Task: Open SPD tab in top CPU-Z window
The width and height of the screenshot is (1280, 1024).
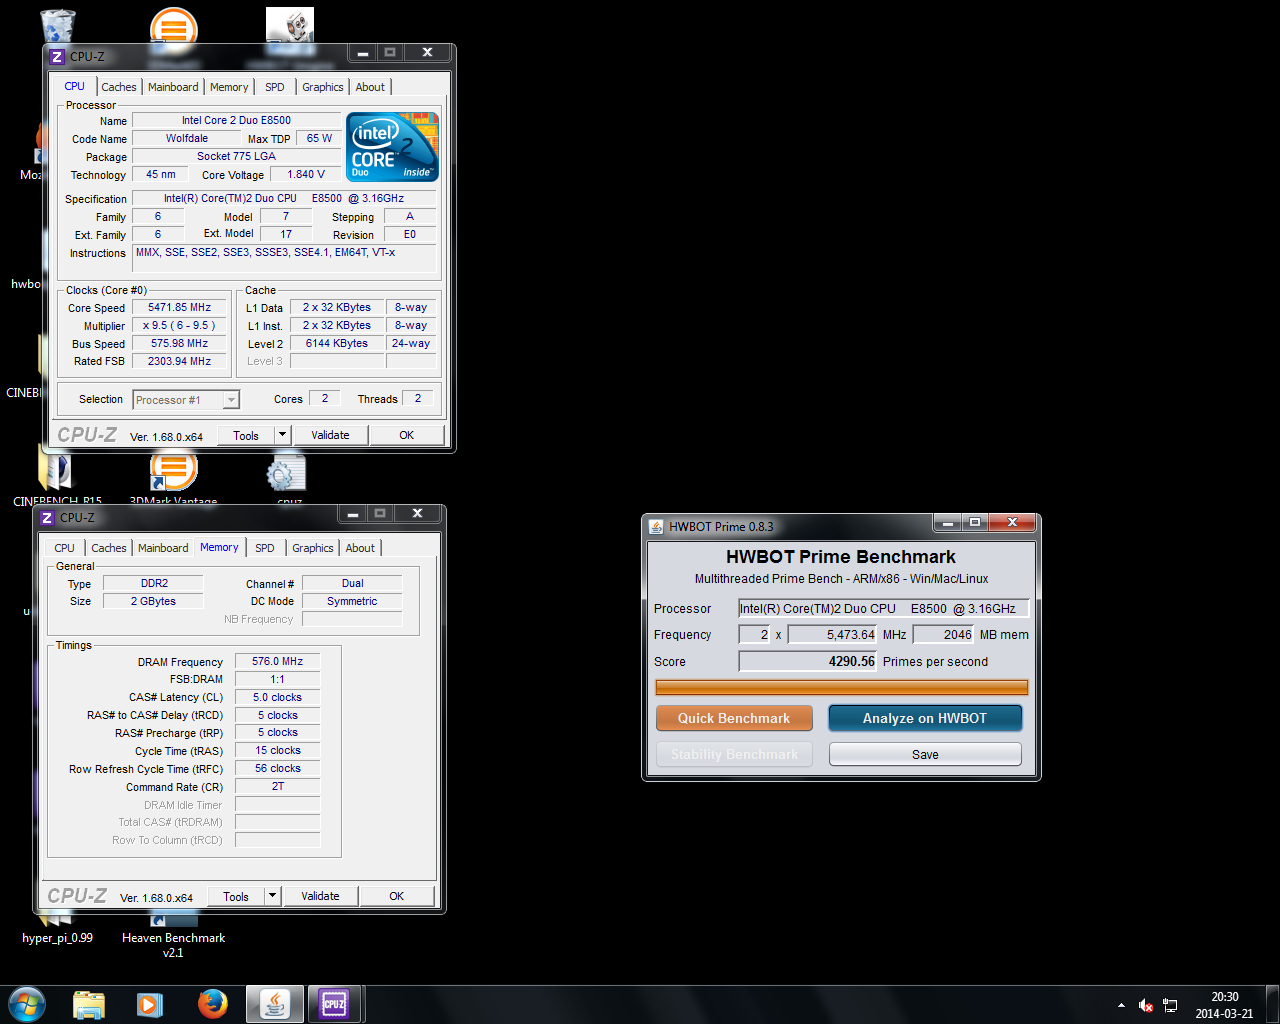Action: (275, 87)
